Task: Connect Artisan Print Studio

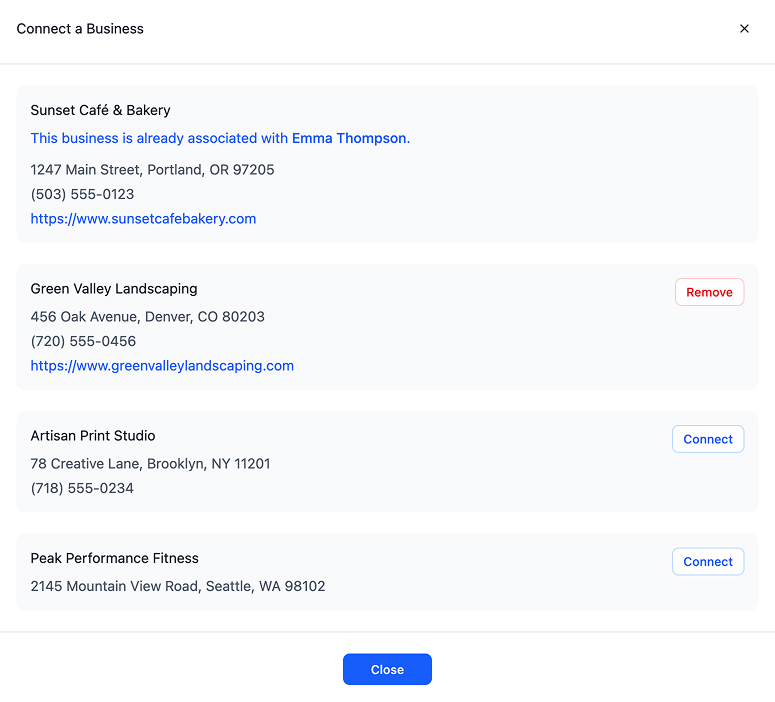Action: [708, 439]
